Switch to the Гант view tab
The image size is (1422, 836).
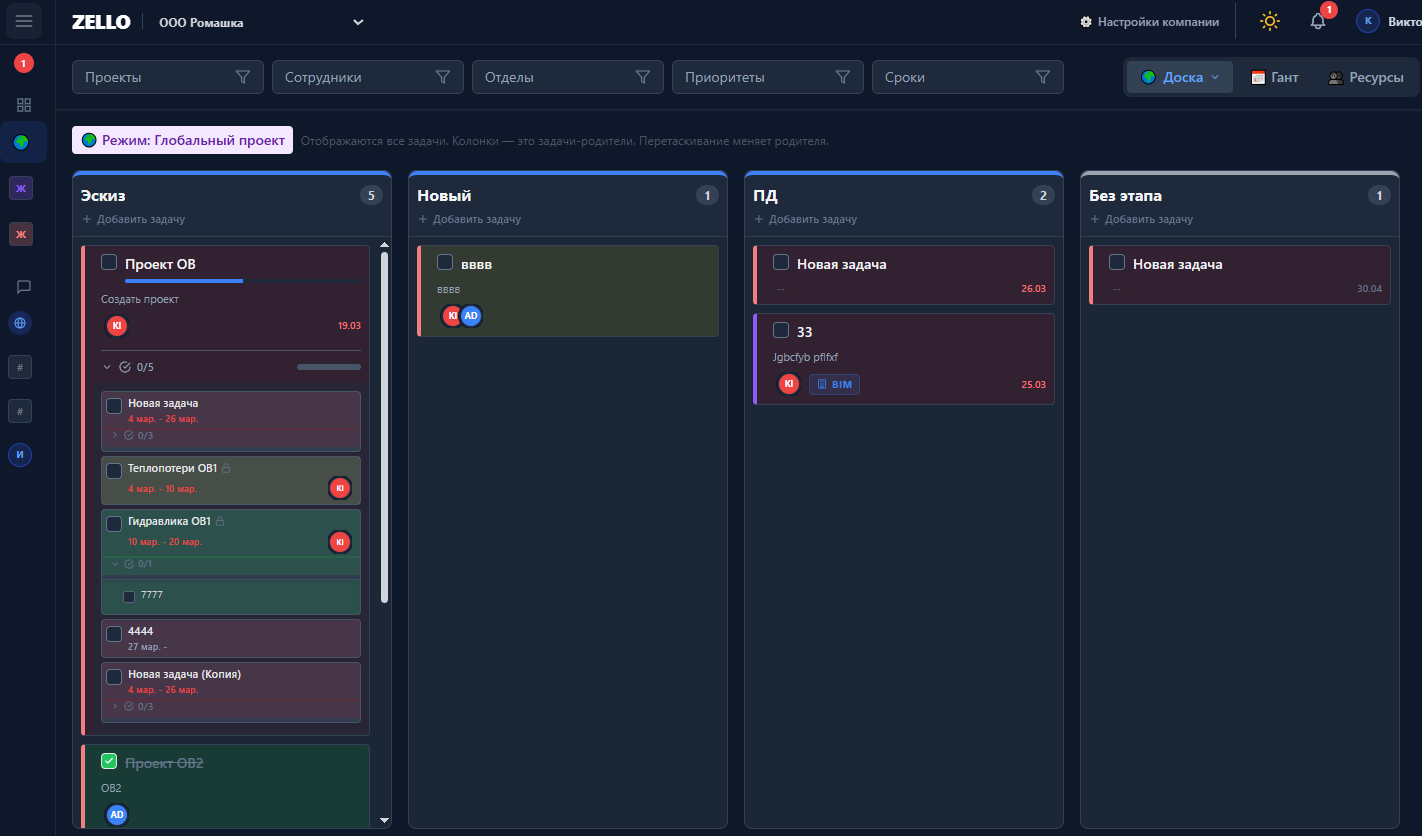[x=1275, y=77]
